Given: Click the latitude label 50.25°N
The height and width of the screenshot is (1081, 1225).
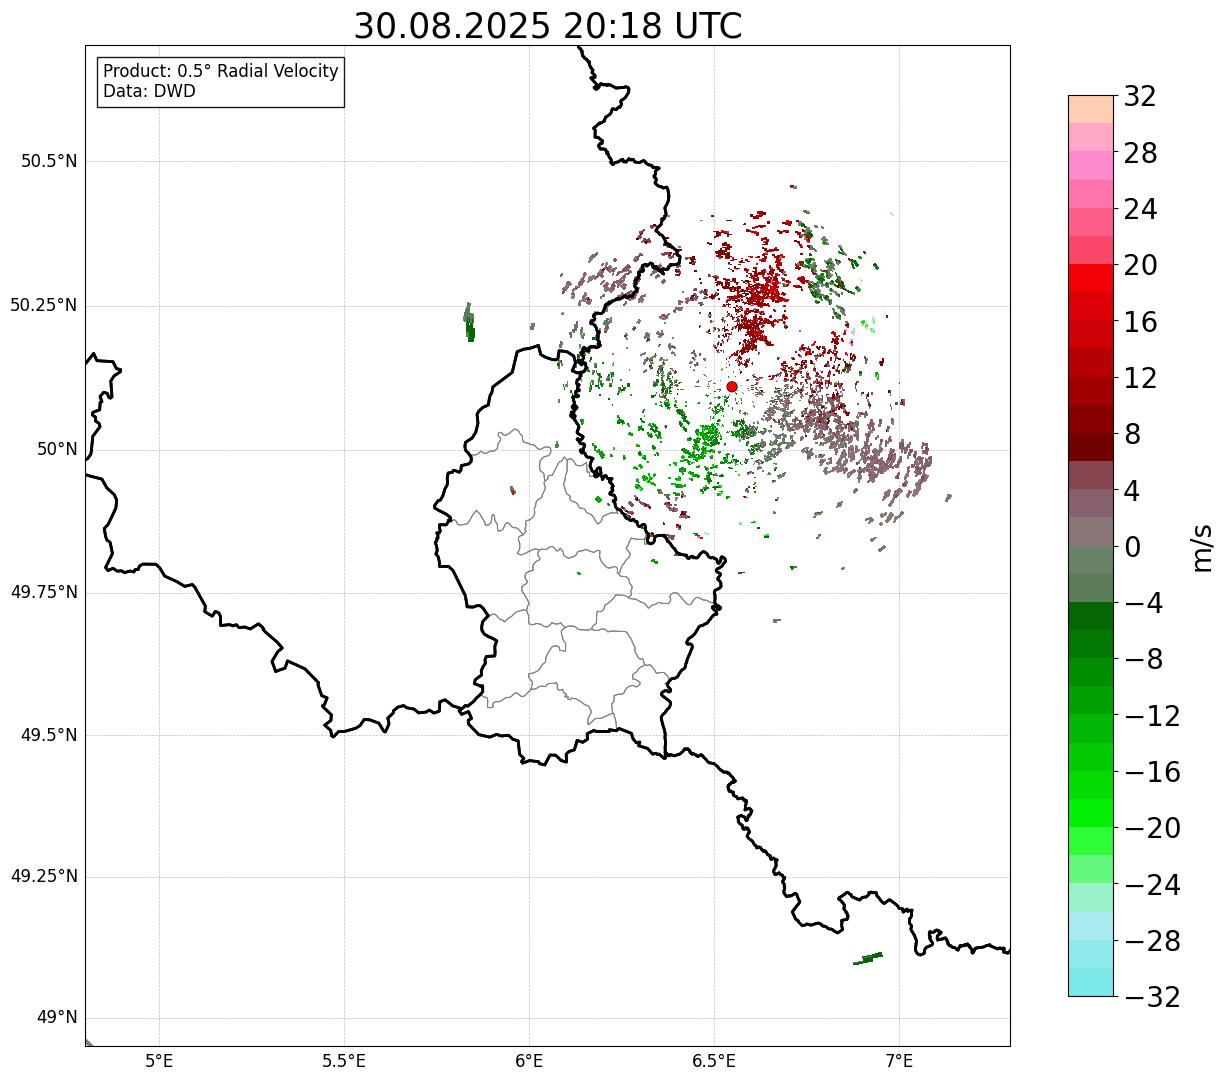Looking at the screenshot, I should point(44,305).
